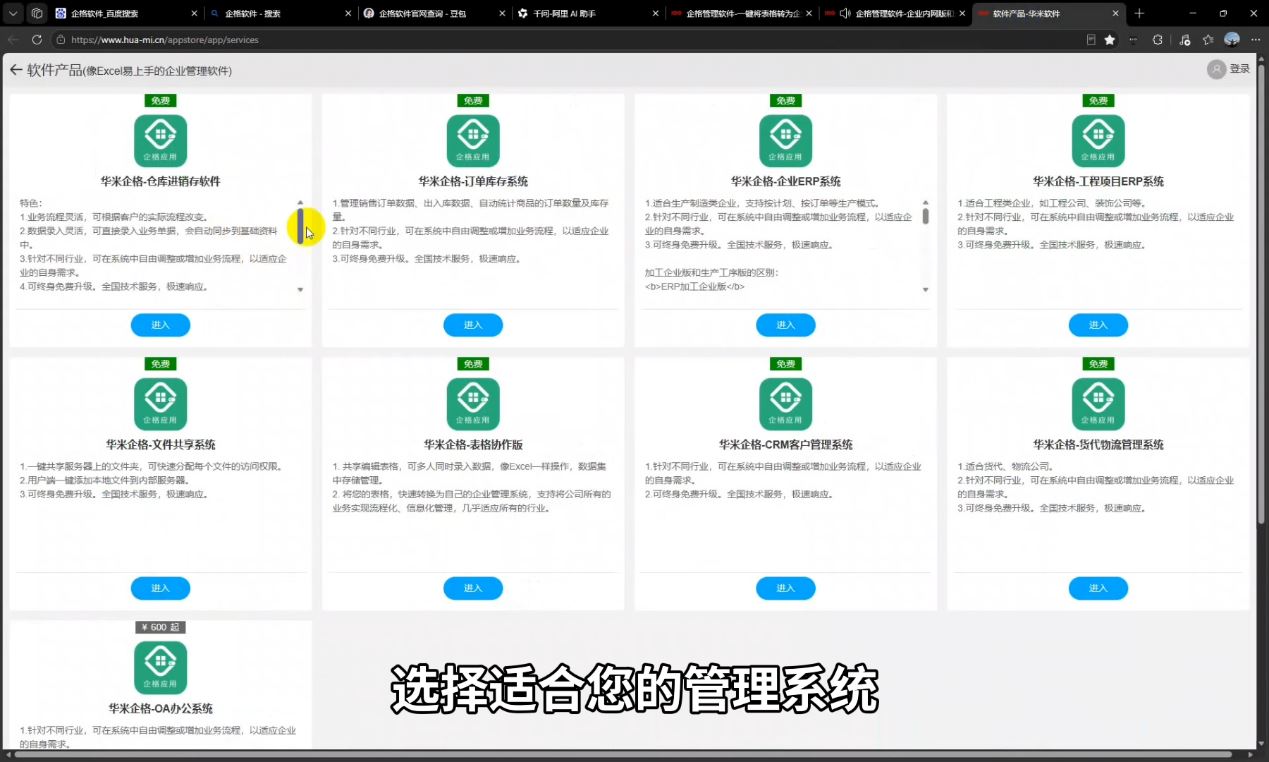Click the 免费 badge on 货代物流管理系统 card
The height and width of the screenshot is (762, 1269).
[1098, 364]
